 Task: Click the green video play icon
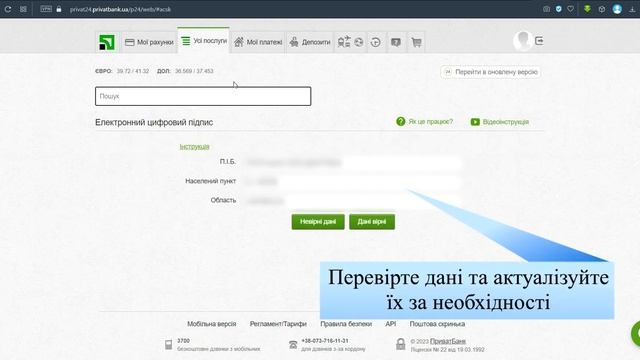tap(475, 122)
